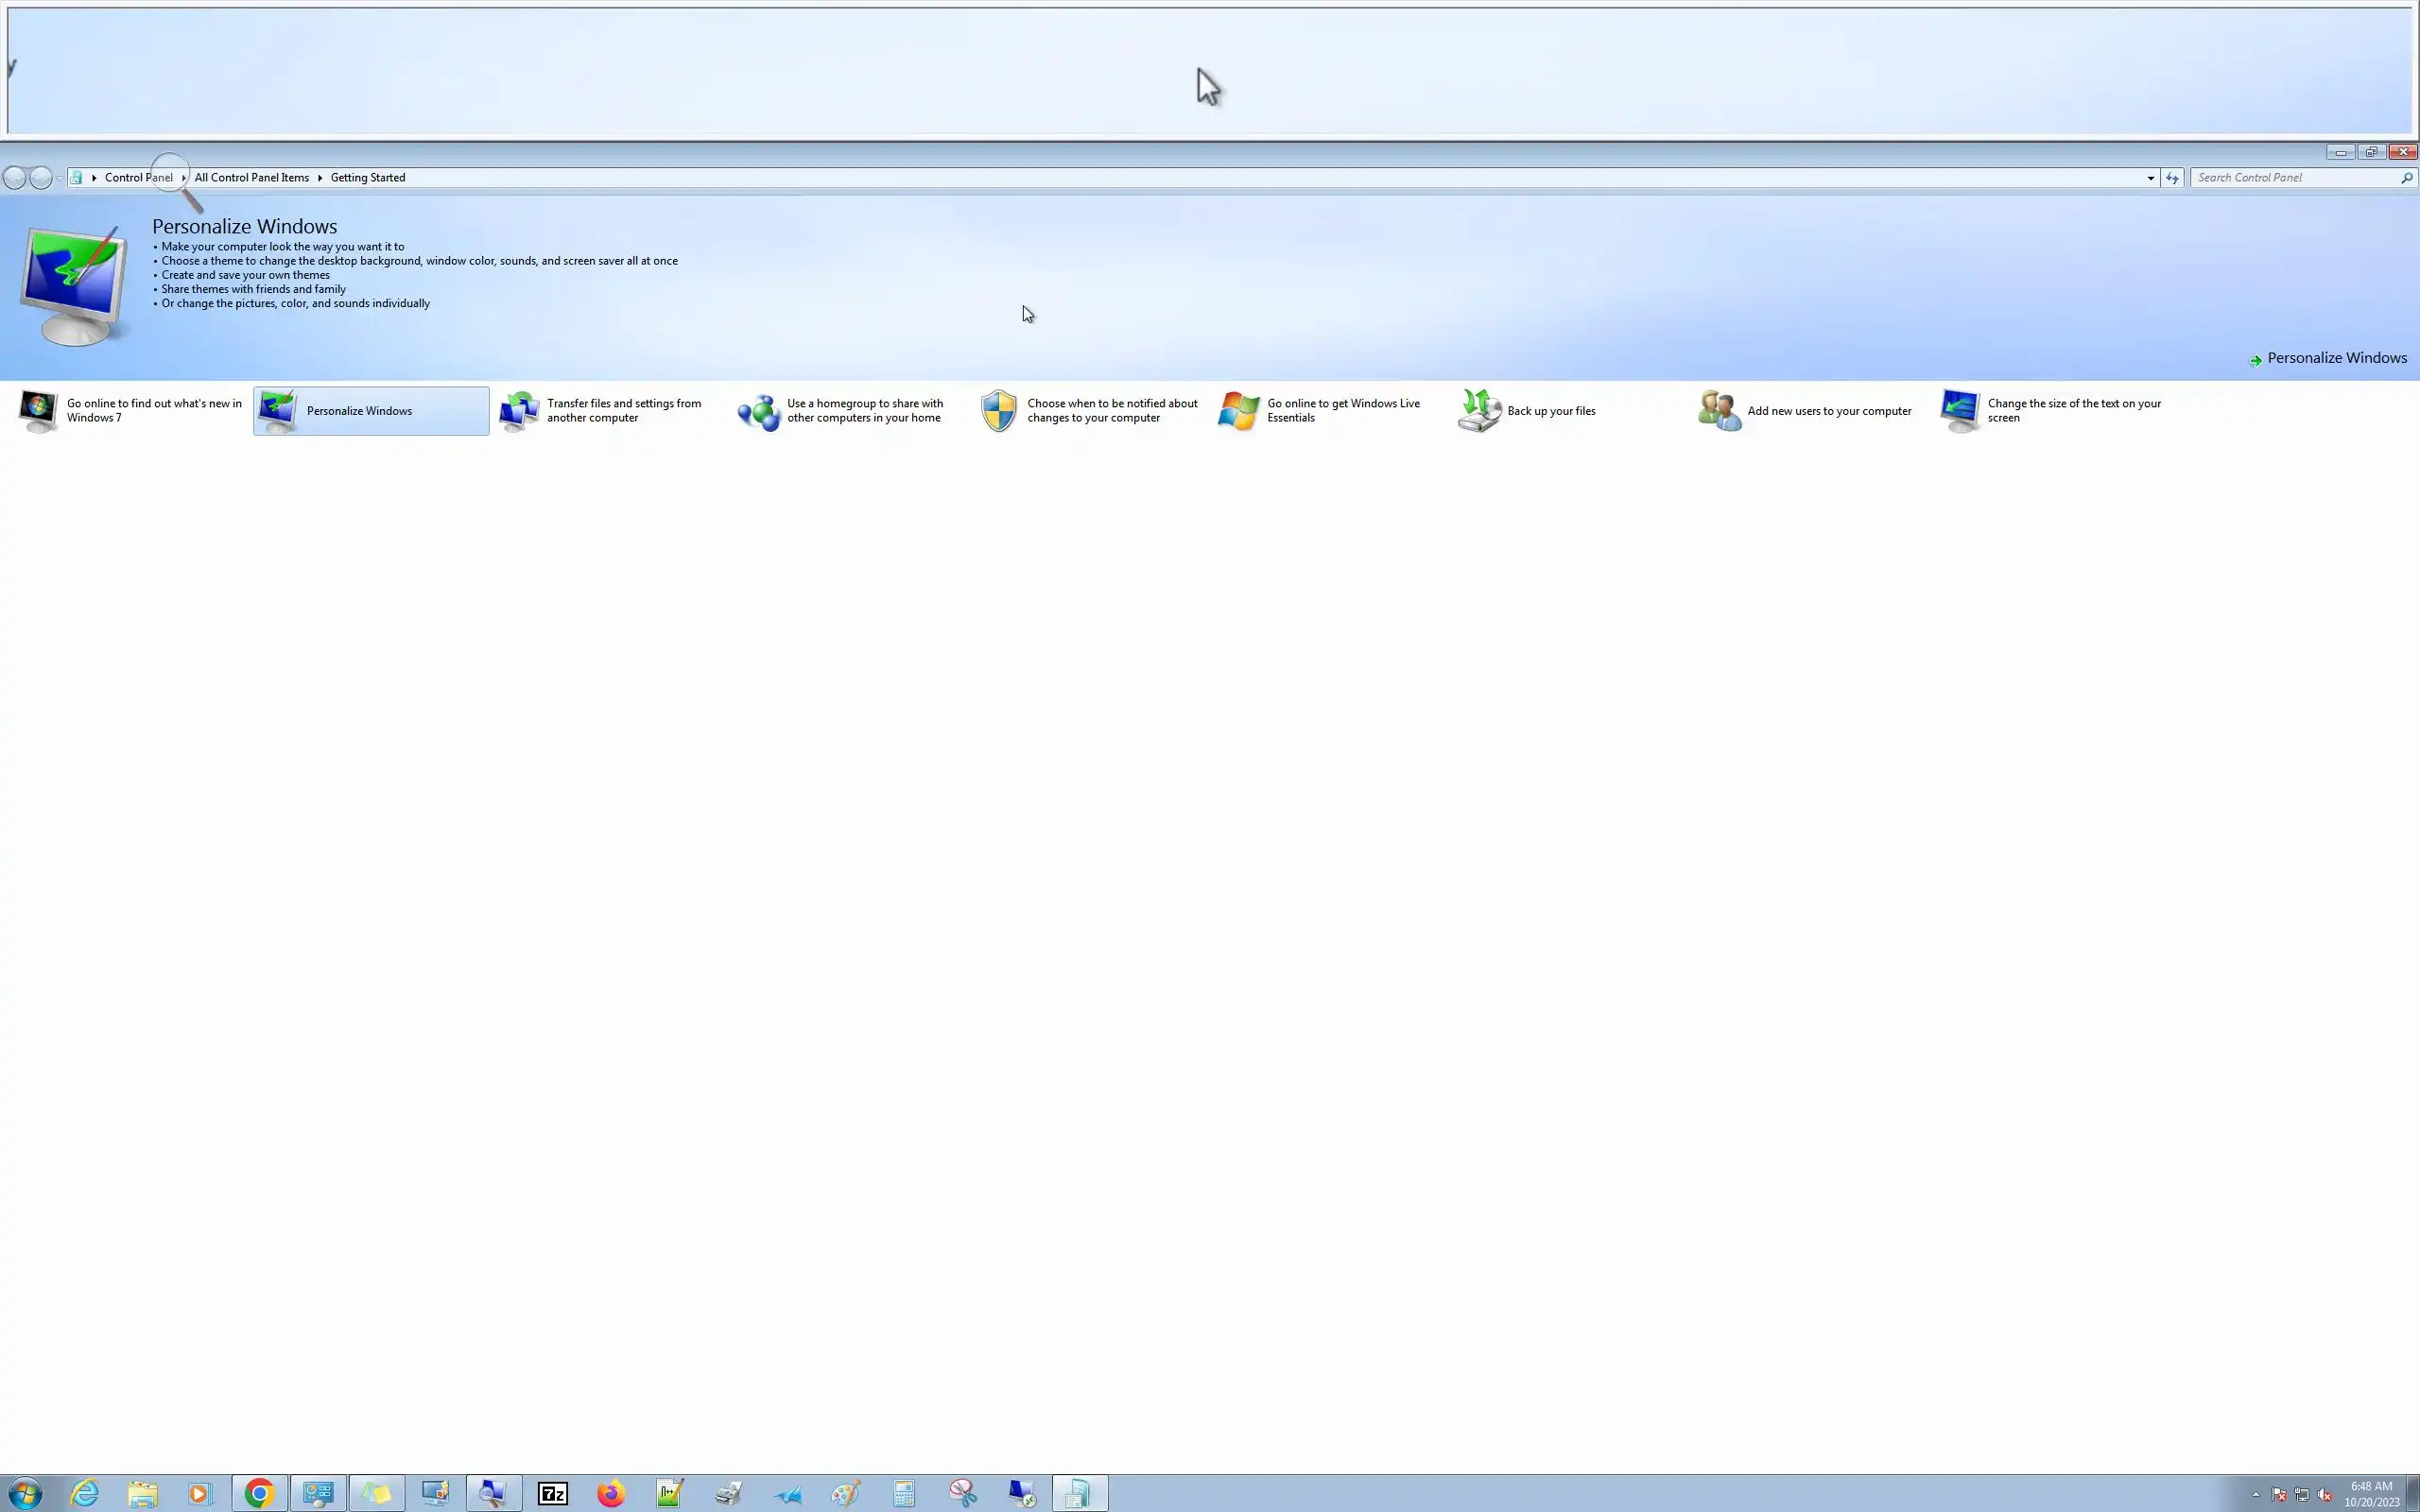The width and height of the screenshot is (2420, 1512).
Task: Click the large Personalize Windows monitor image
Action: tap(73, 286)
